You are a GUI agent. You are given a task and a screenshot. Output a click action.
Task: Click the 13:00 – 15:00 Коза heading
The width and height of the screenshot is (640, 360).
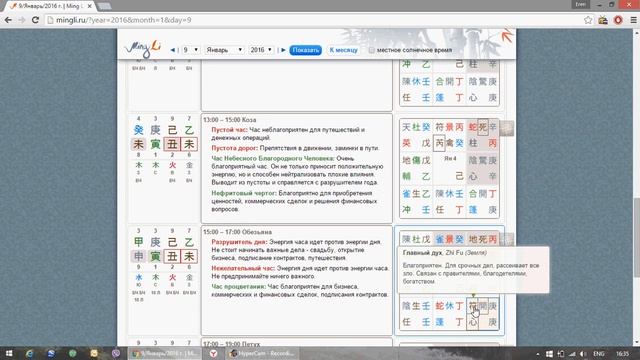230,120
